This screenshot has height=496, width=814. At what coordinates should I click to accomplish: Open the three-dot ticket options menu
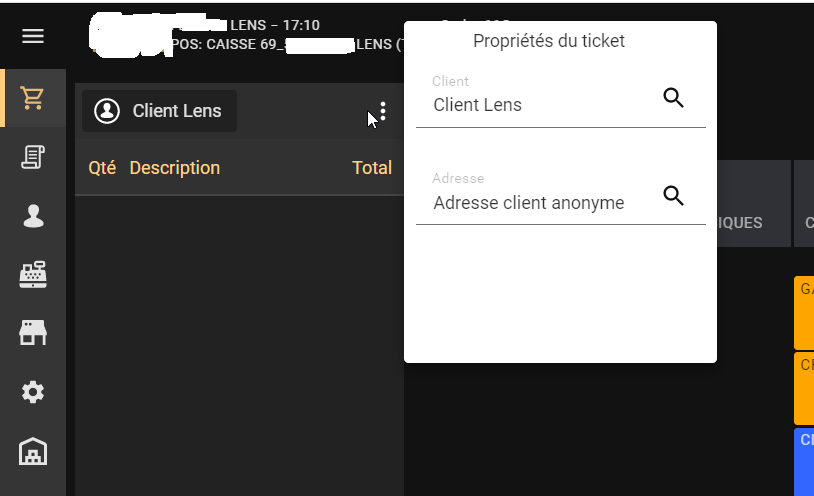[383, 111]
